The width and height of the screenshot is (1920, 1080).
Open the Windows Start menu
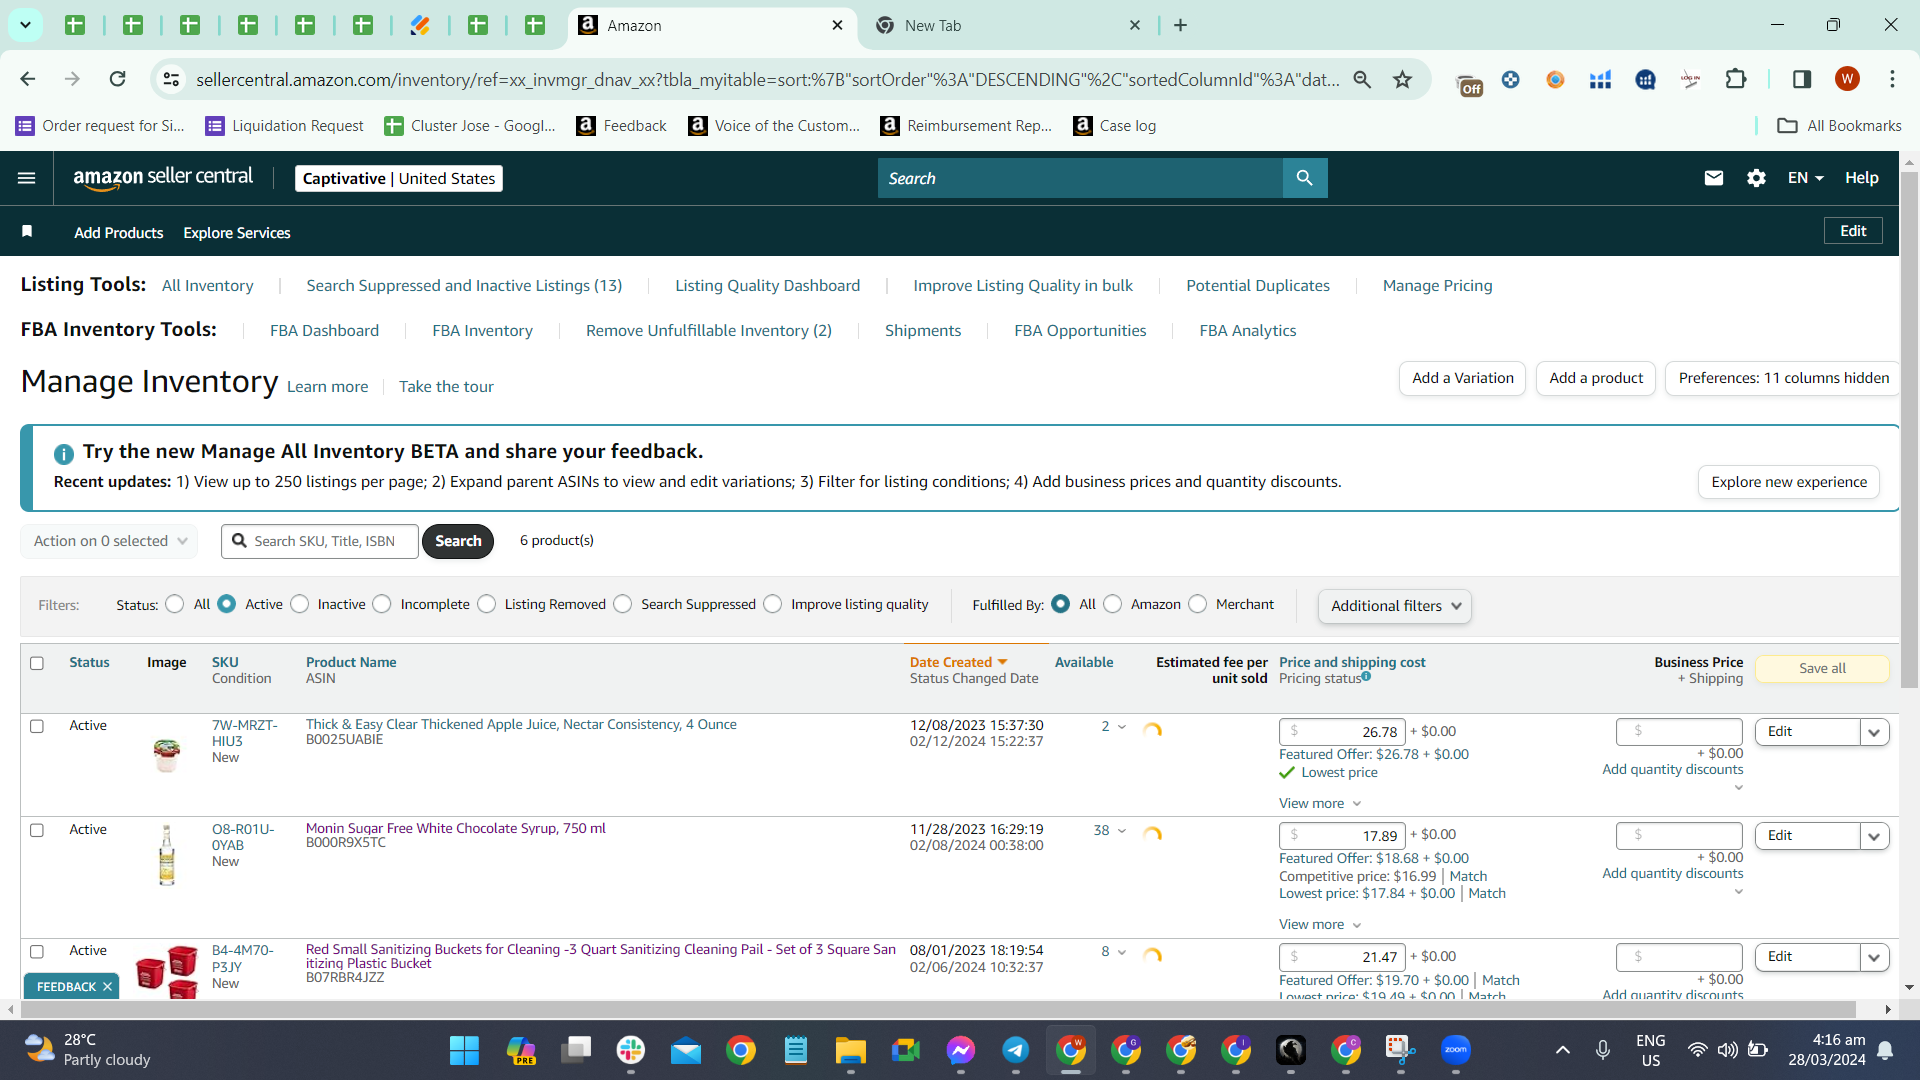[464, 1050]
